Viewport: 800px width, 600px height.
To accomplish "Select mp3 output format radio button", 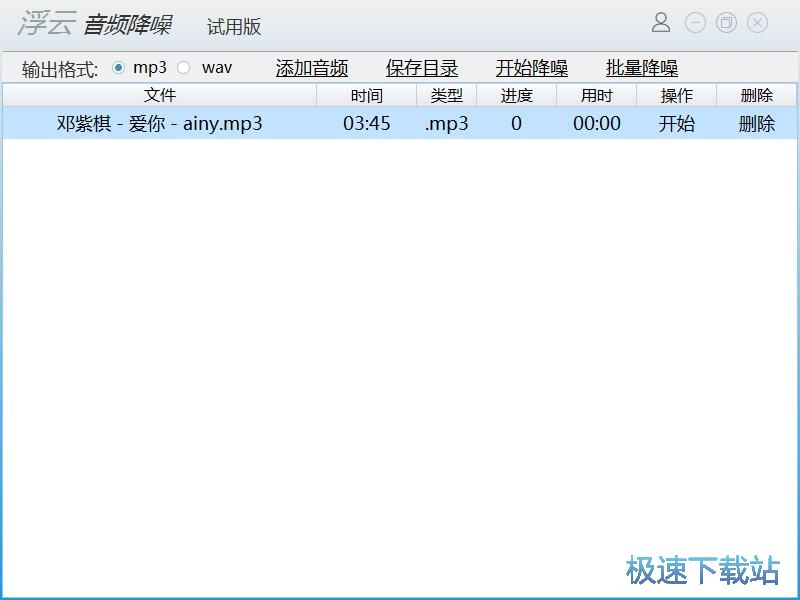I will [118, 67].
